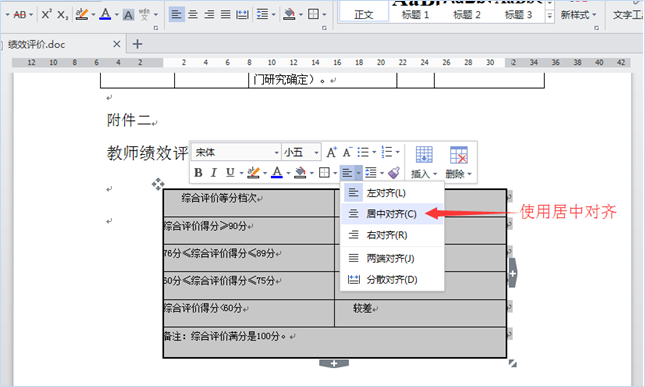Toggle Bold in mini toolbar
The image size is (645, 387).
click(198, 172)
